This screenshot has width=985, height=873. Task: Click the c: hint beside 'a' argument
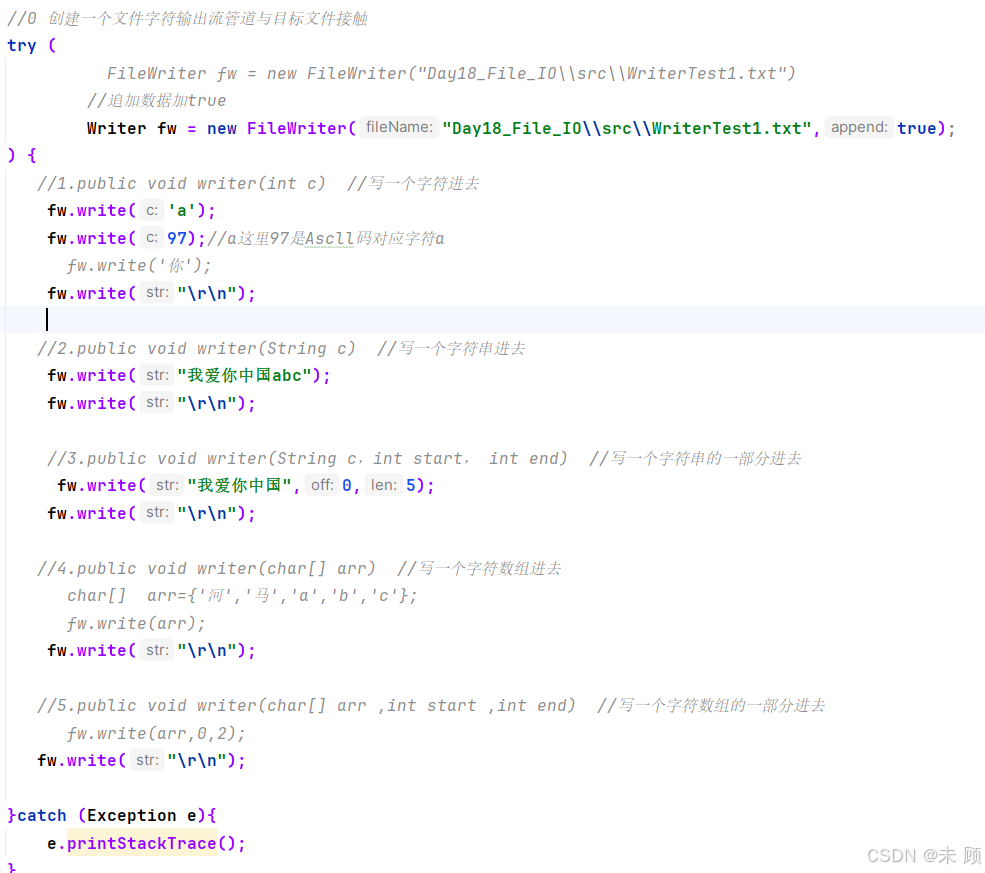tap(152, 210)
